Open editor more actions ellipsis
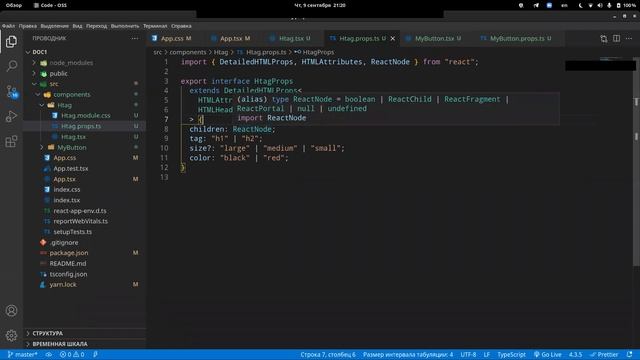This screenshot has width=640, height=360. 629,38
